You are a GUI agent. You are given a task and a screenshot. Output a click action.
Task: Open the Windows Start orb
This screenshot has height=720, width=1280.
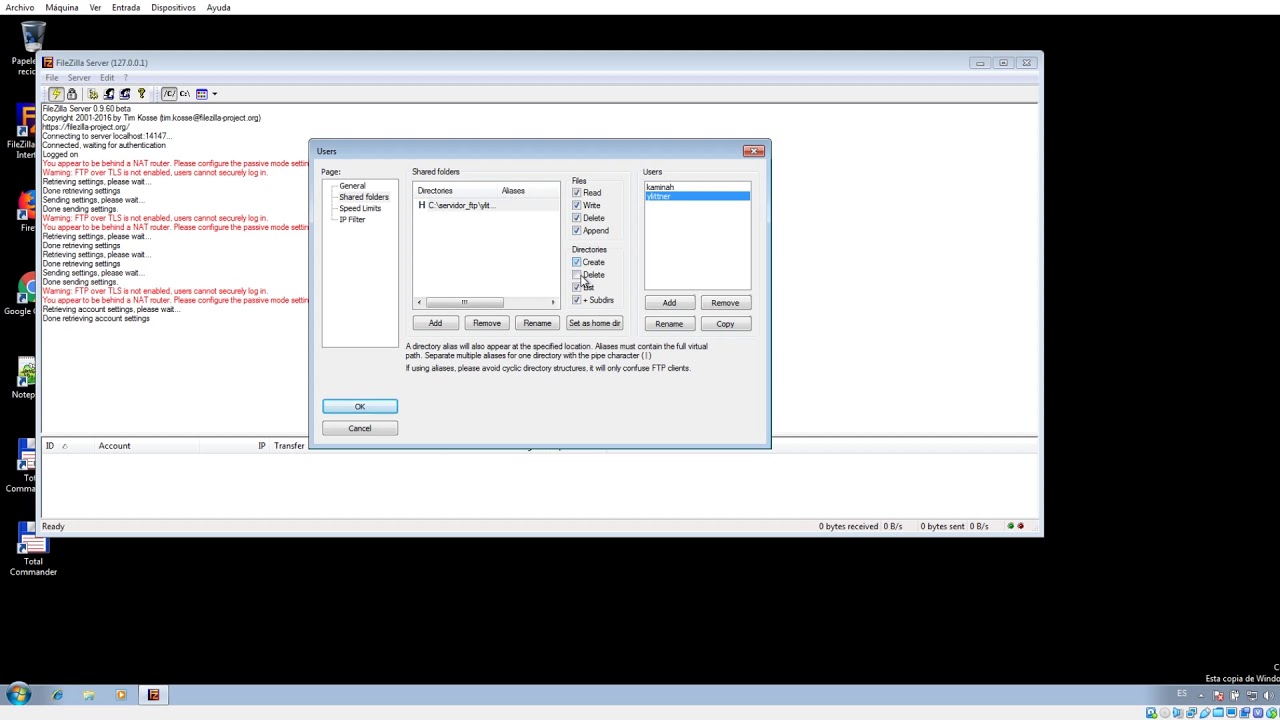[18, 695]
